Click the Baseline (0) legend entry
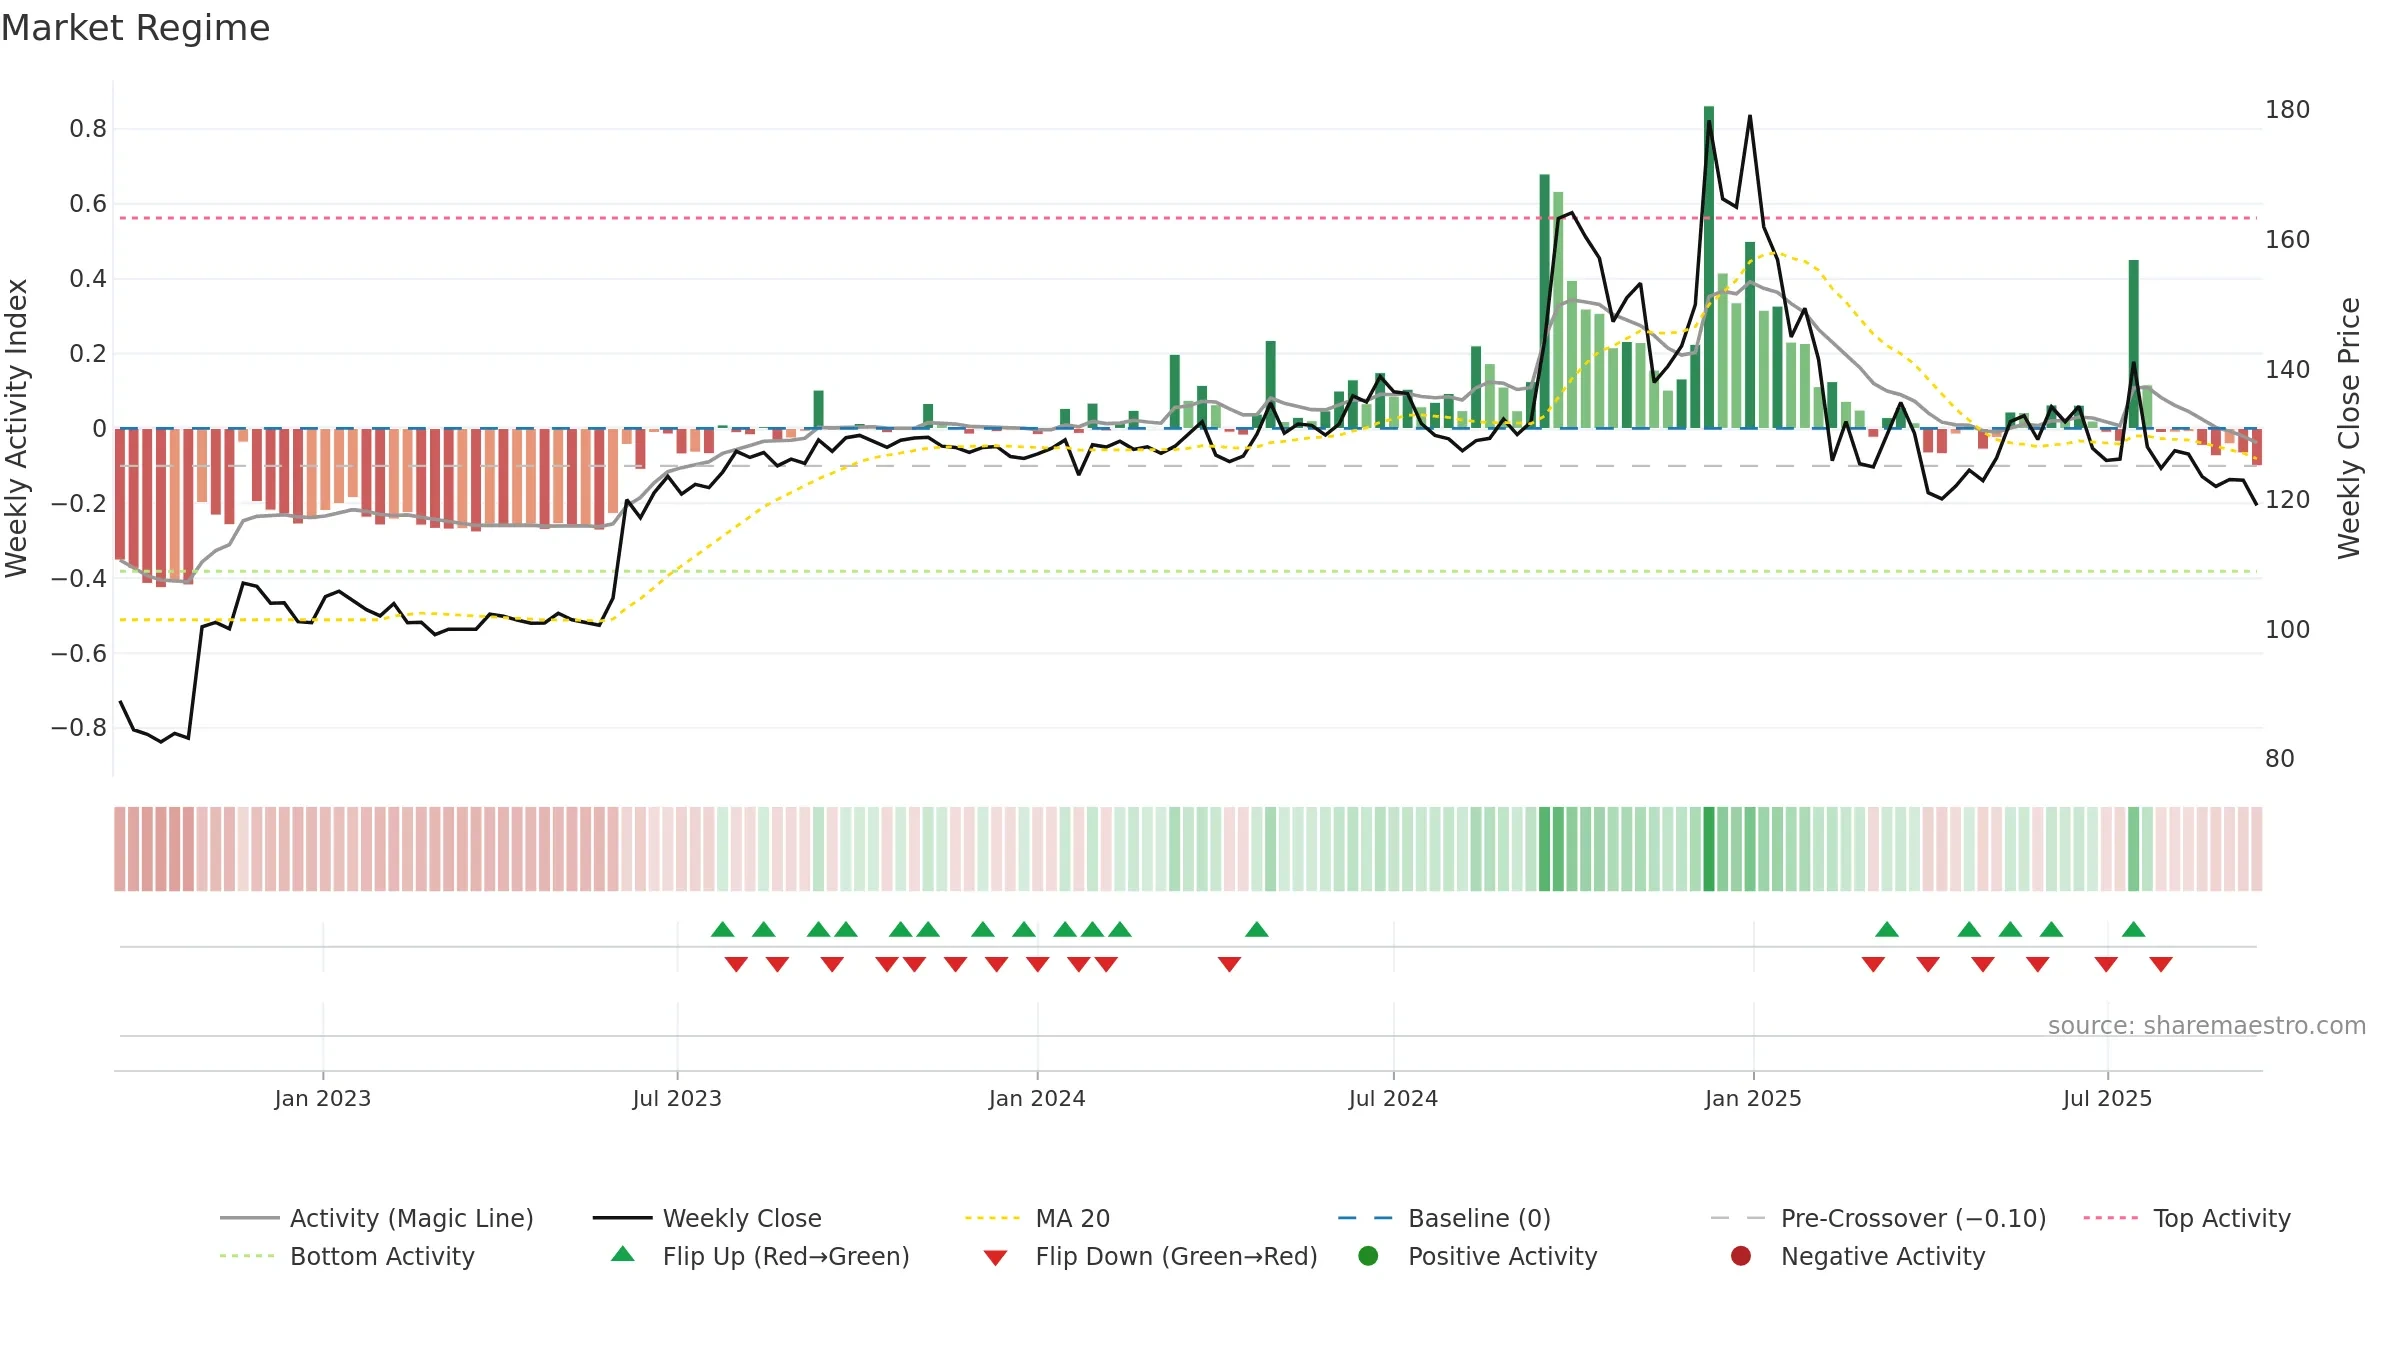The image size is (2400, 1350). (1444, 1218)
